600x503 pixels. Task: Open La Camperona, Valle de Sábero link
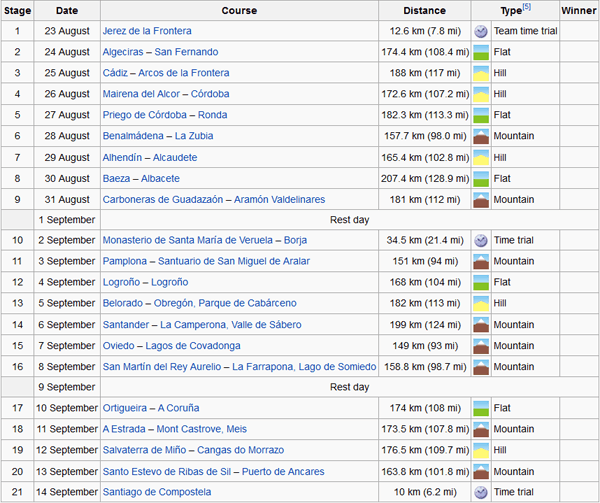[231, 325]
